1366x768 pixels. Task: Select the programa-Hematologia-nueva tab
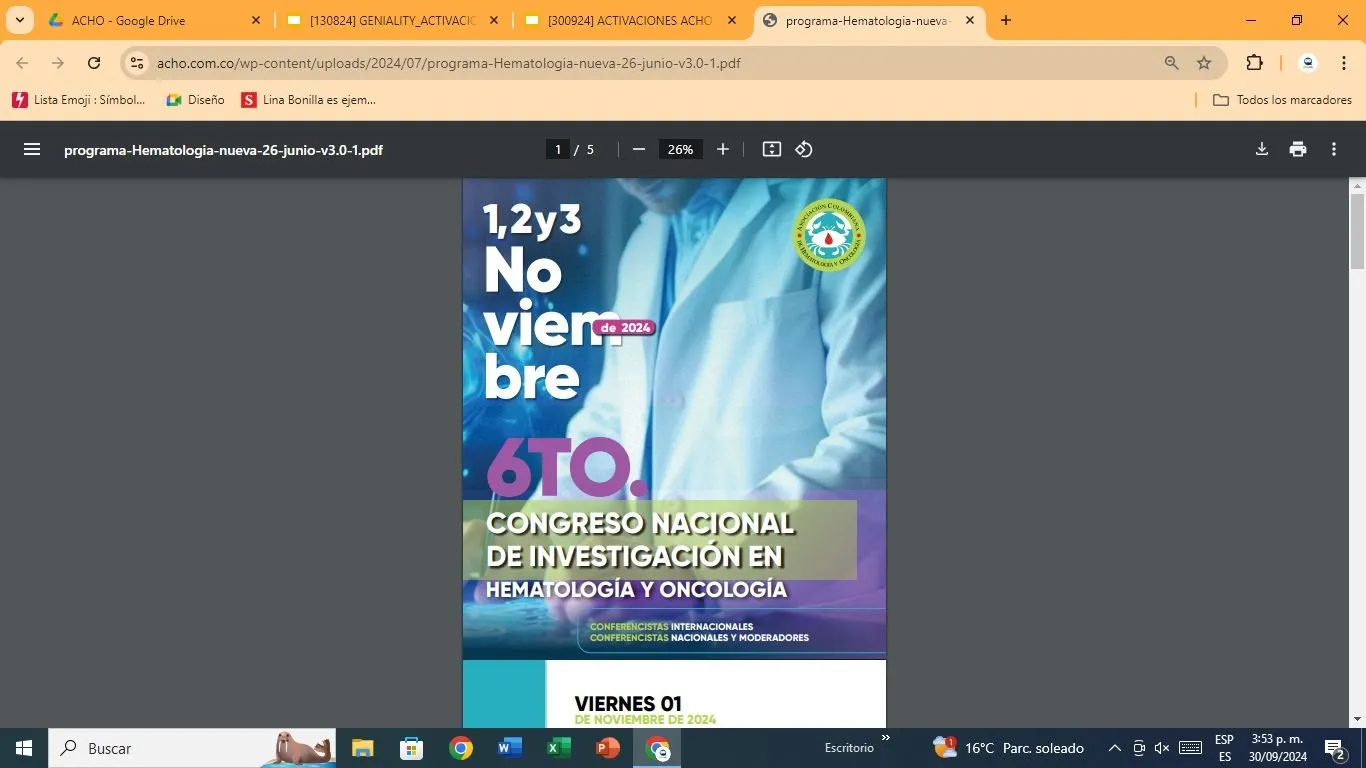(869, 20)
